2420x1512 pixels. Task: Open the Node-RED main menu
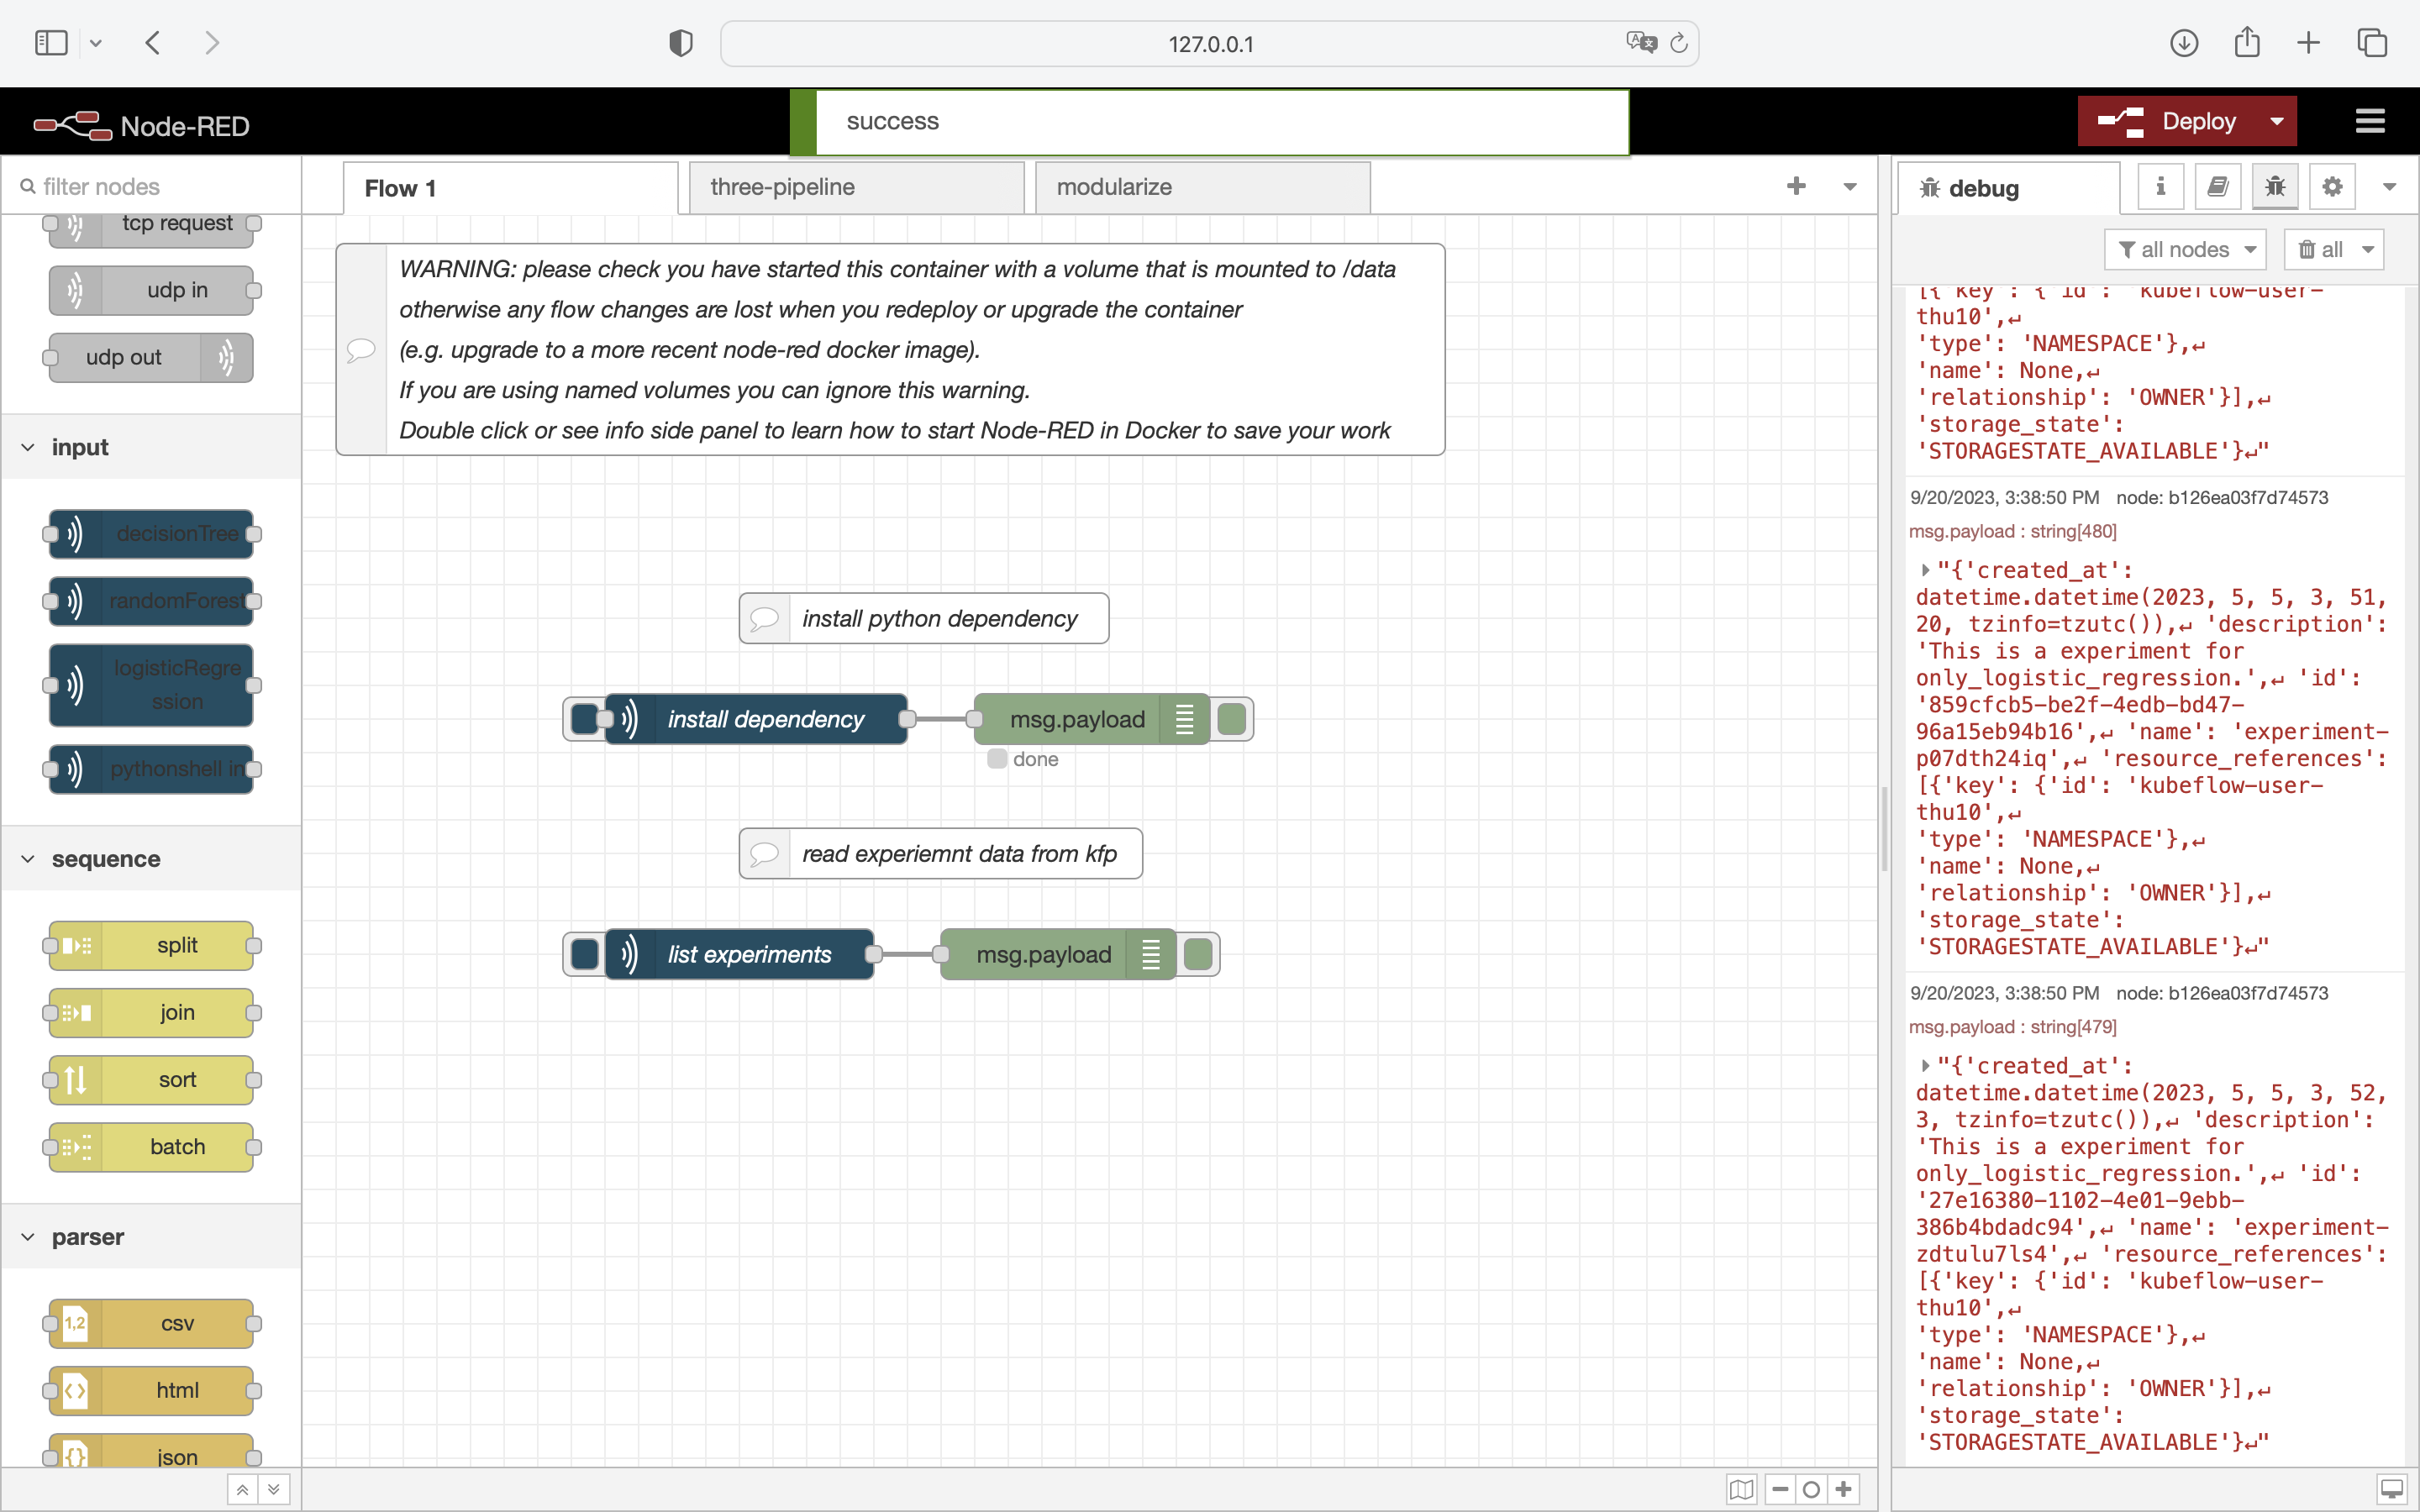(x=2370, y=121)
